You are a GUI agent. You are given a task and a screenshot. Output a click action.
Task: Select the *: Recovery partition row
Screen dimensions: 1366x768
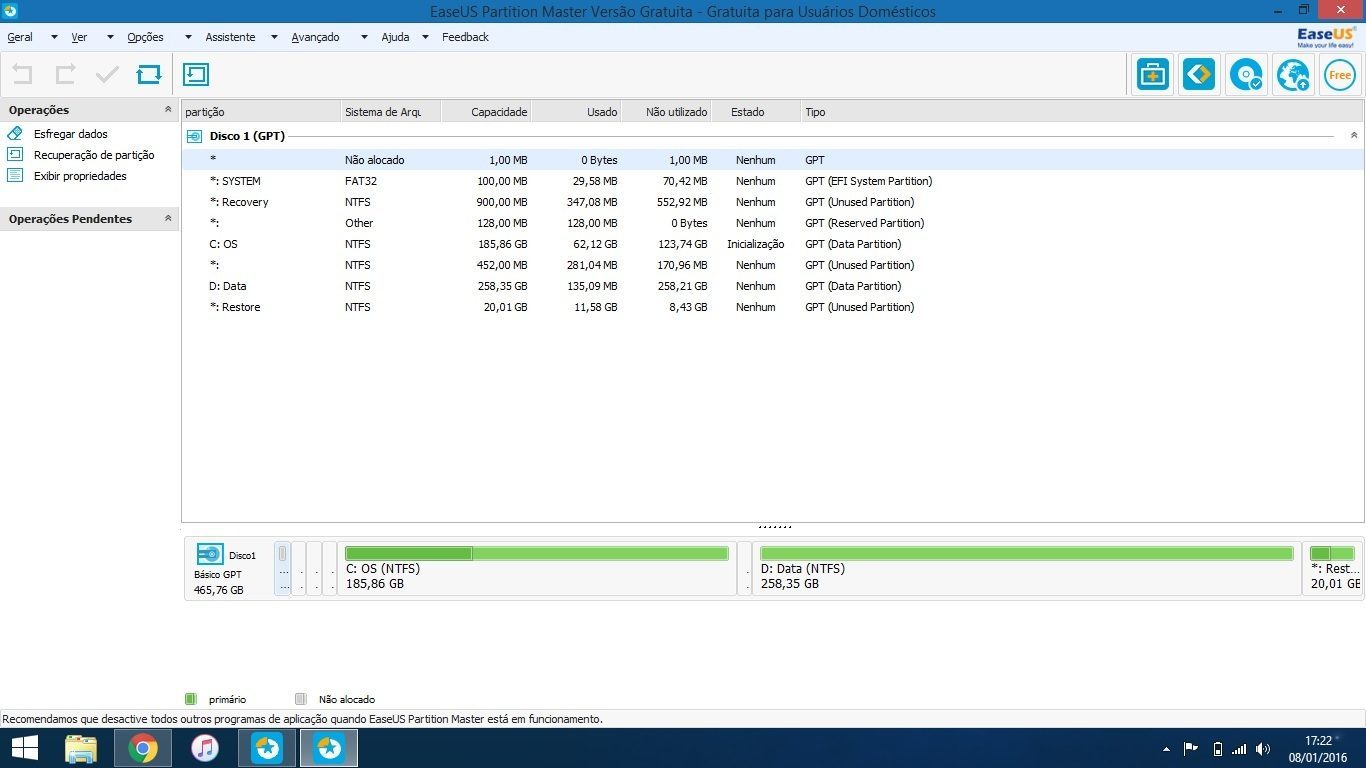[772, 202]
